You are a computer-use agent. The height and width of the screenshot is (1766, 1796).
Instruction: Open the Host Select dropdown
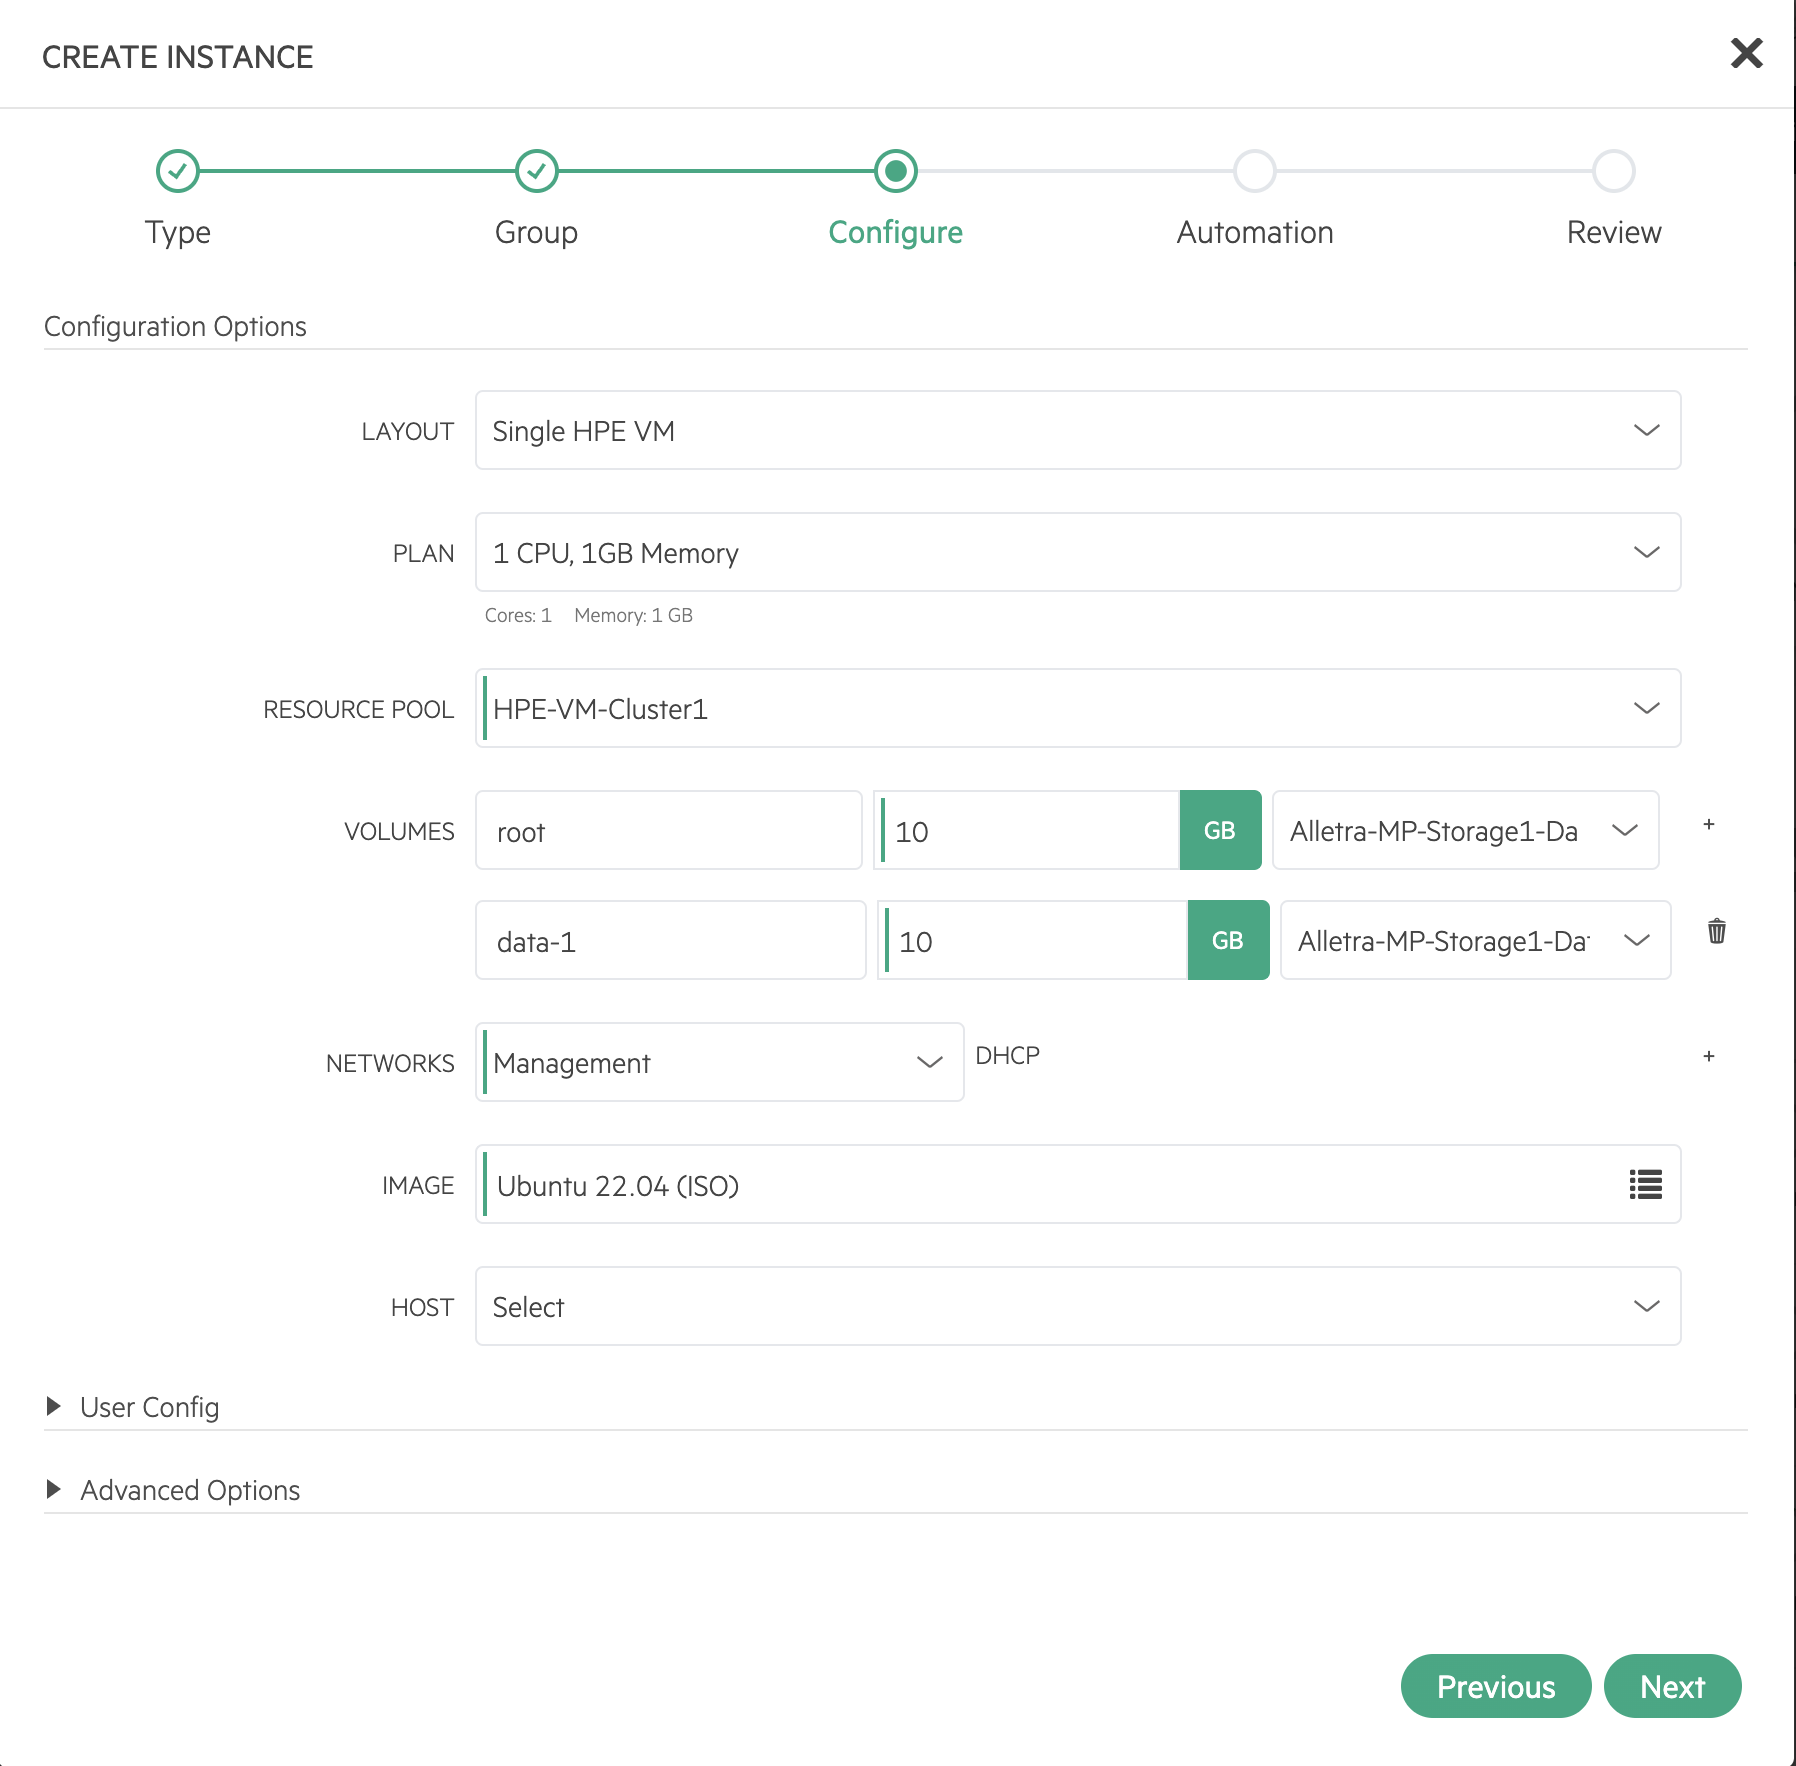tap(1078, 1306)
